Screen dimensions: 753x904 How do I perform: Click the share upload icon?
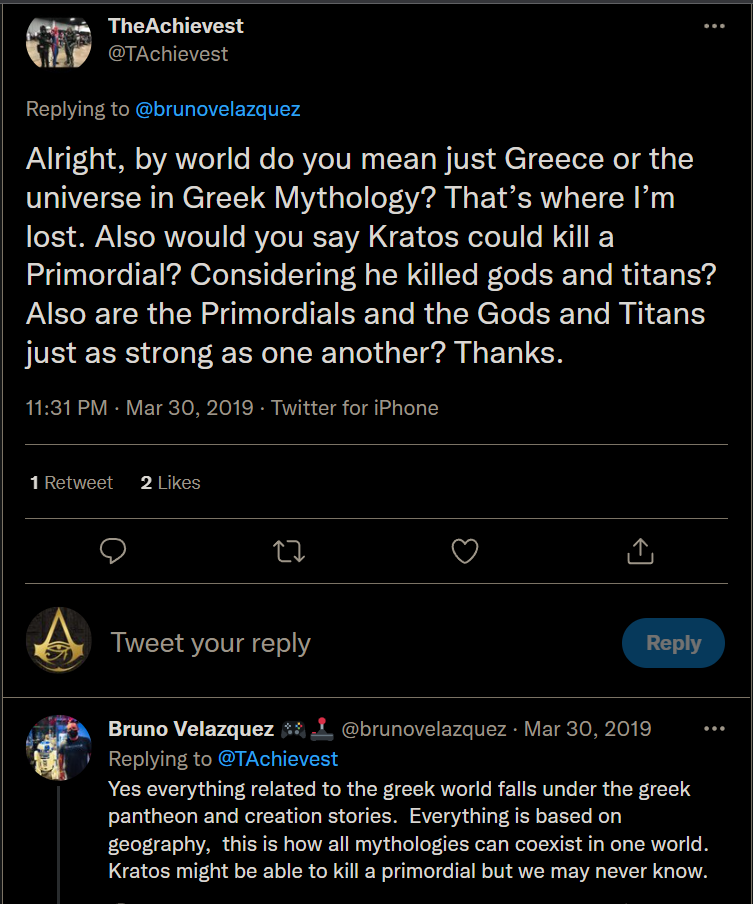[x=640, y=551]
